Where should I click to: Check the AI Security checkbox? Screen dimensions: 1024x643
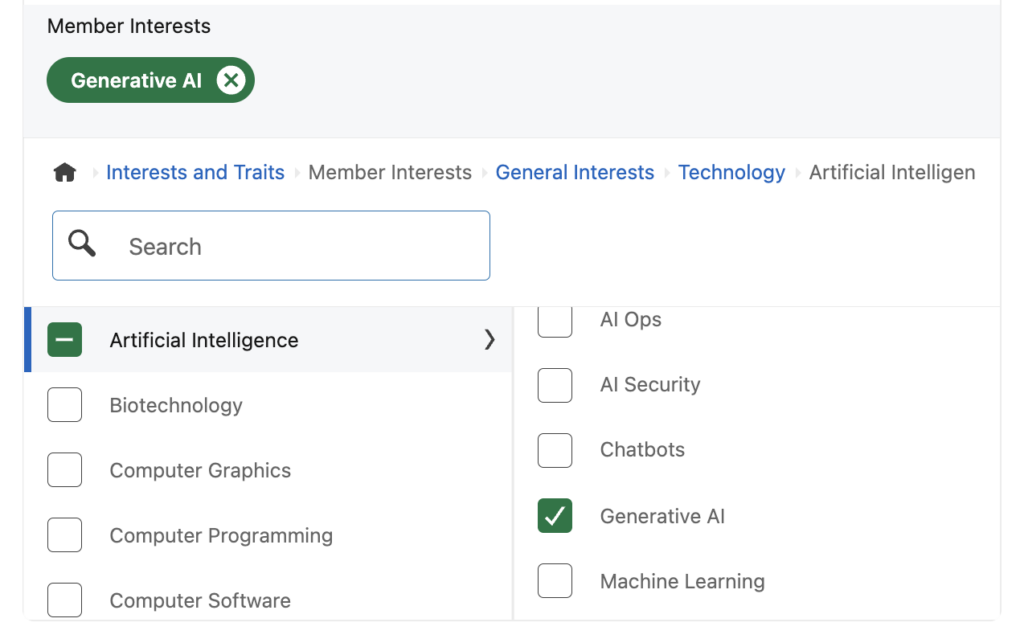coord(555,385)
